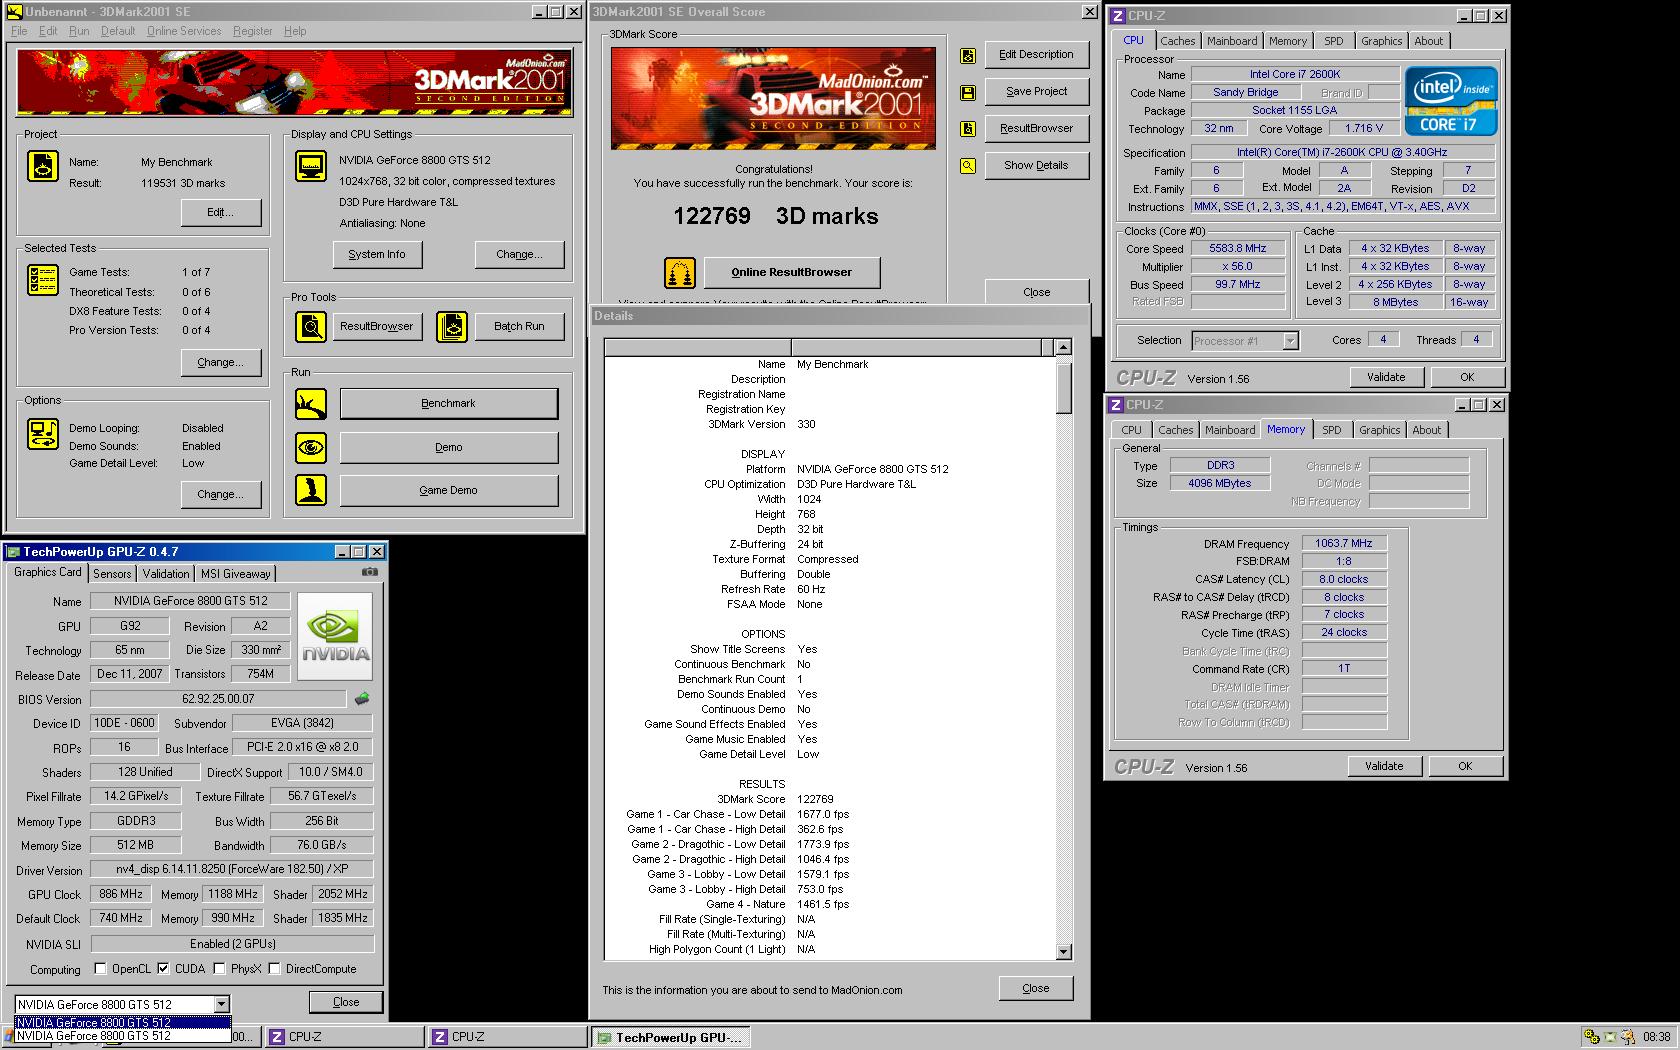
Task: Click the NVIDIA logo in GPU-Z
Action: click(x=335, y=637)
